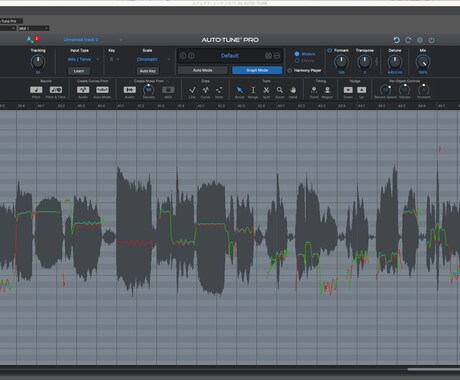Open the Key C dropdown
Image resolution: width=460 pixels, height=380 pixels.
(x=114, y=59)
